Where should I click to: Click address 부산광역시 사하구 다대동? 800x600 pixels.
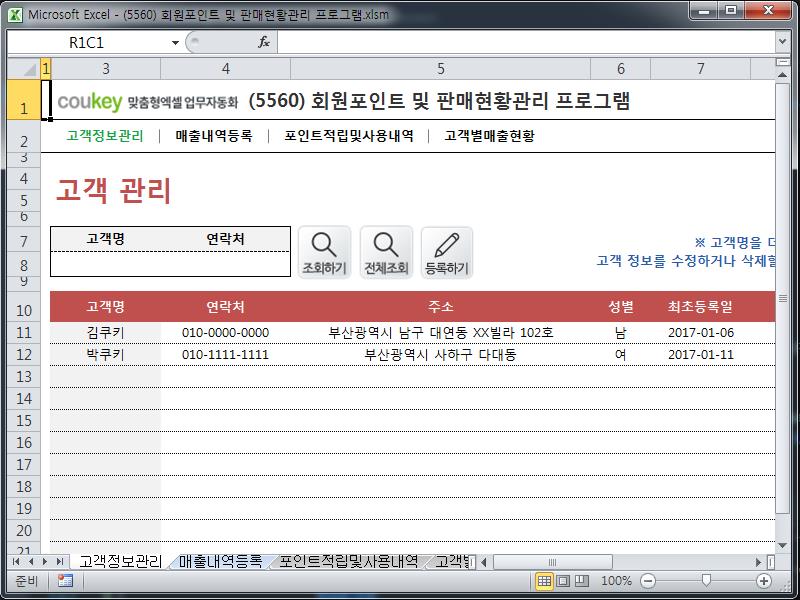pos(440,355)
